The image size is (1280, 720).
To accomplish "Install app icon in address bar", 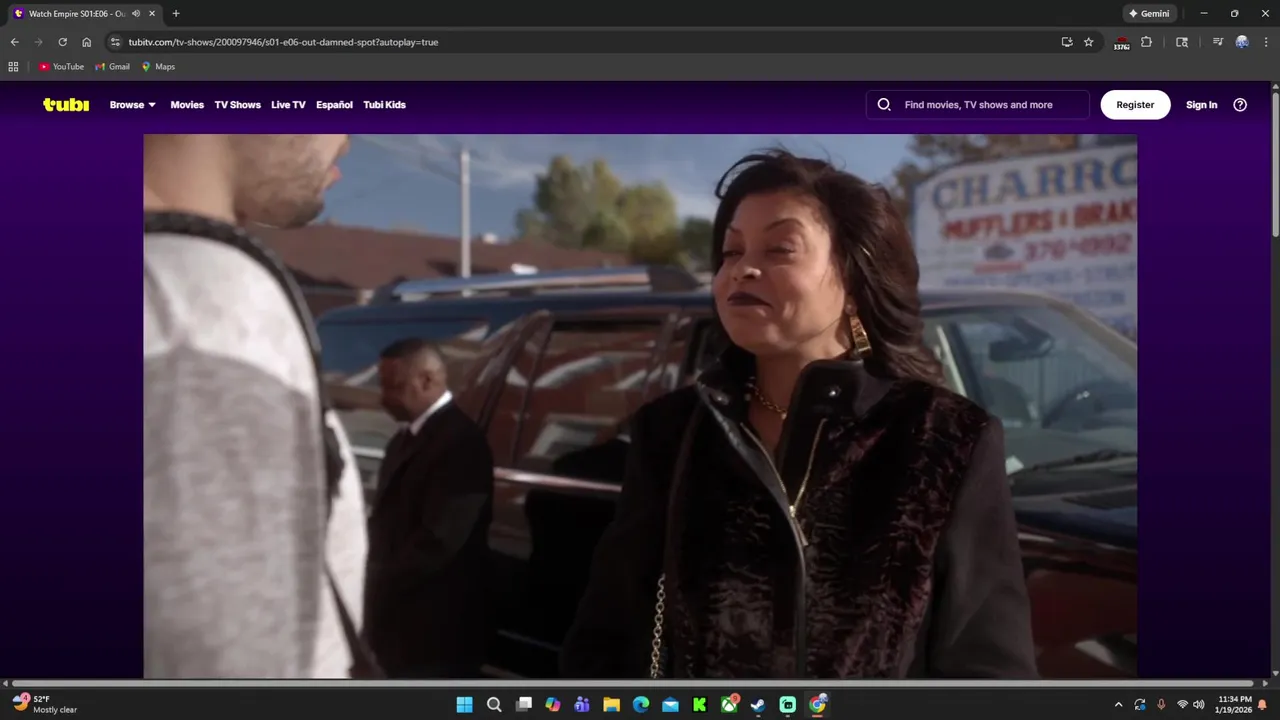I will 1067,42.
